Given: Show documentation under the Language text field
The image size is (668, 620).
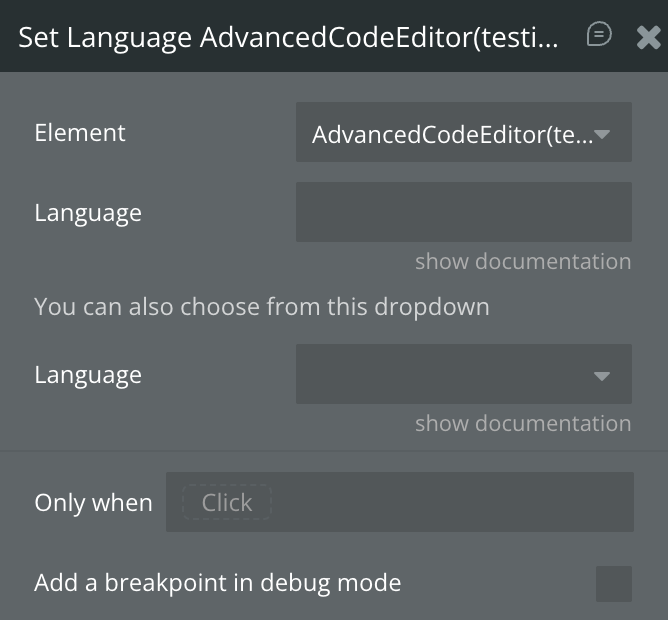Looking at the screenshot, I should click(523, 262).
